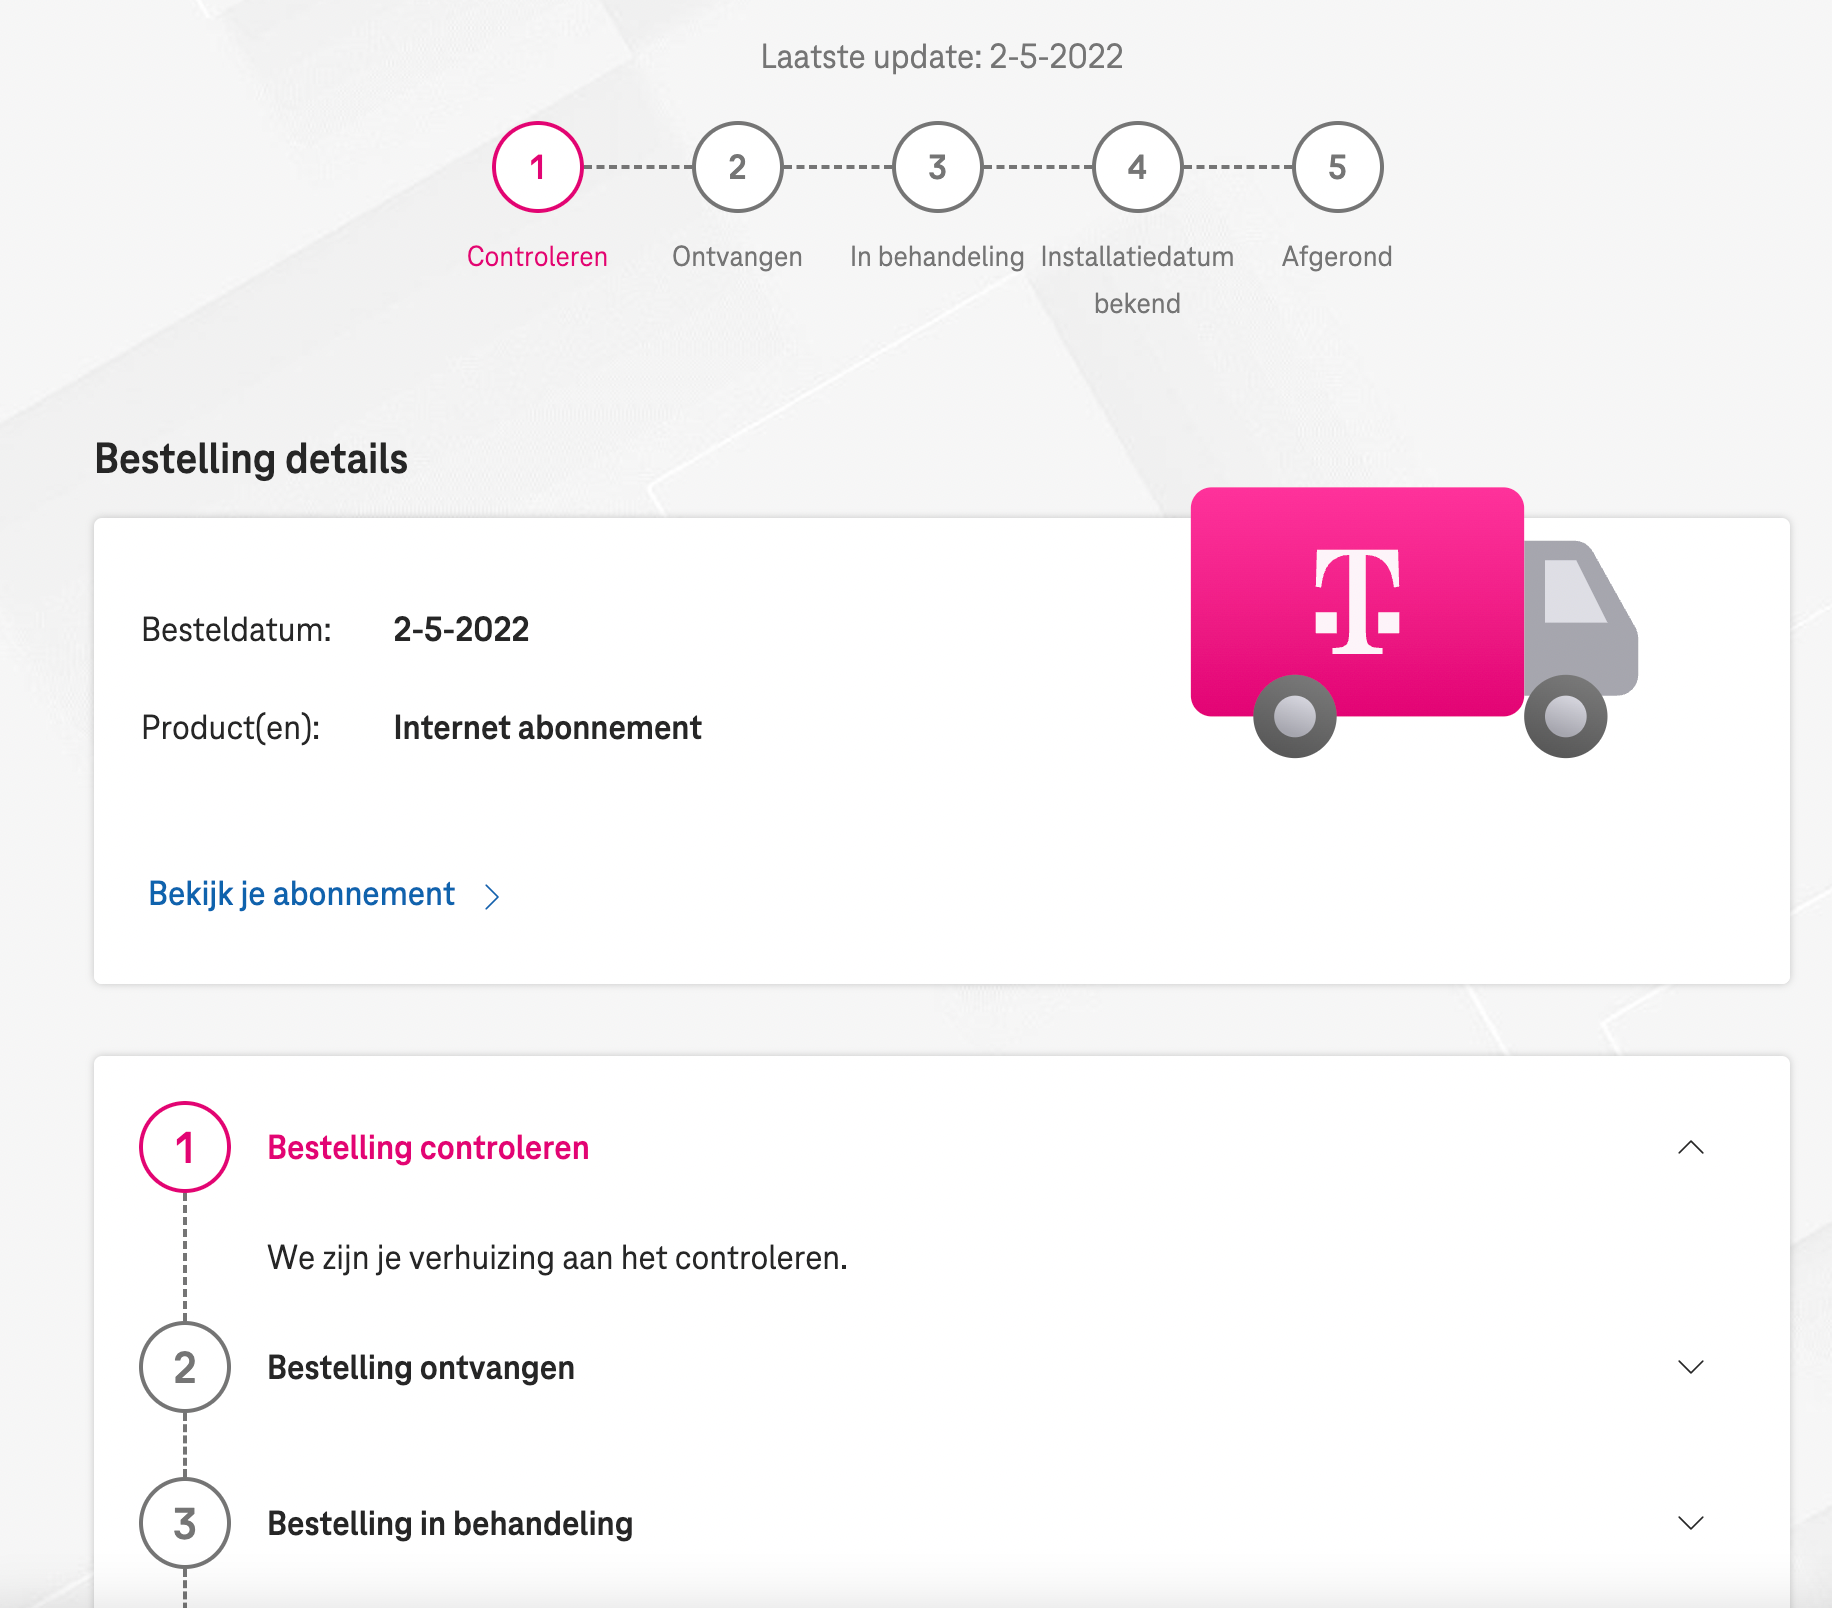Screen dimensions: 1832x1608
Task: Expand the Bestelling ontvangen section chevron
Action: [1691, 1367]
